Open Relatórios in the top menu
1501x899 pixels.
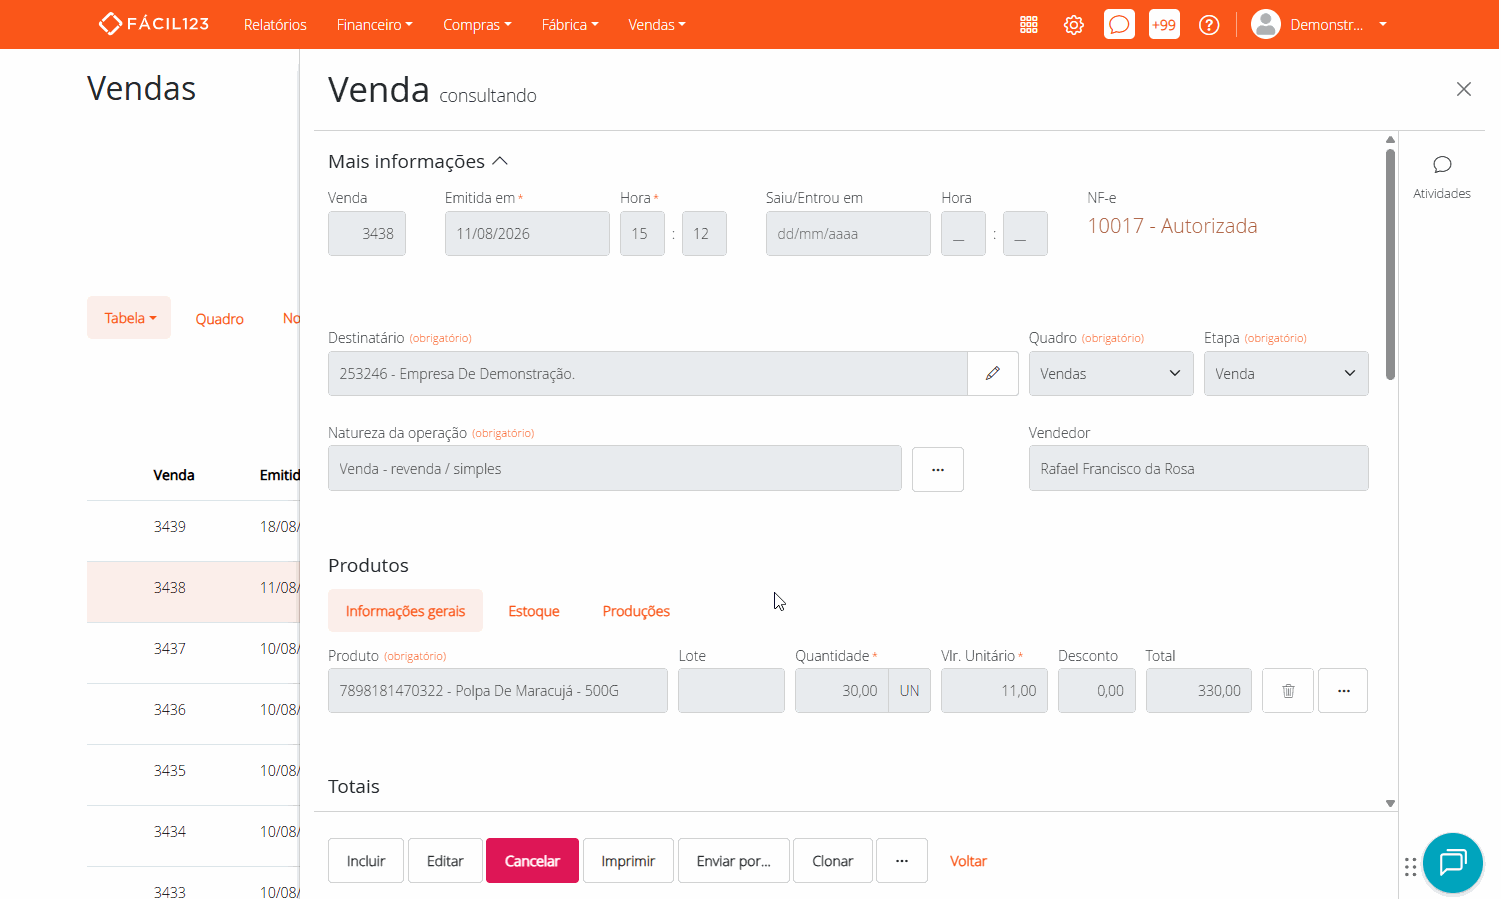(x=275, y=25)
